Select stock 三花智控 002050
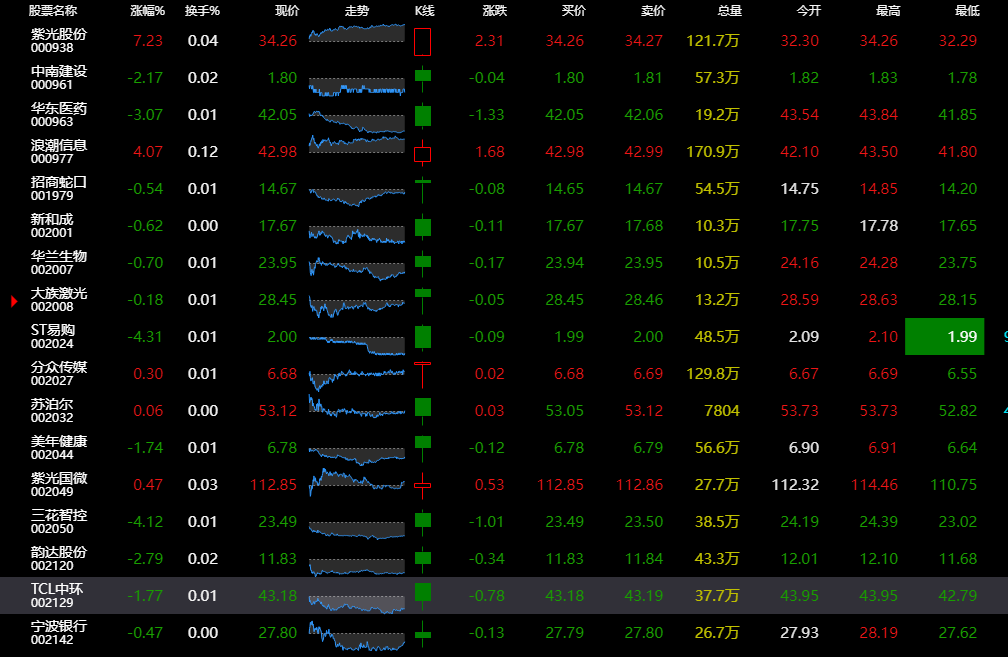This screenshot has height=657, width=1008. point(58,521)
